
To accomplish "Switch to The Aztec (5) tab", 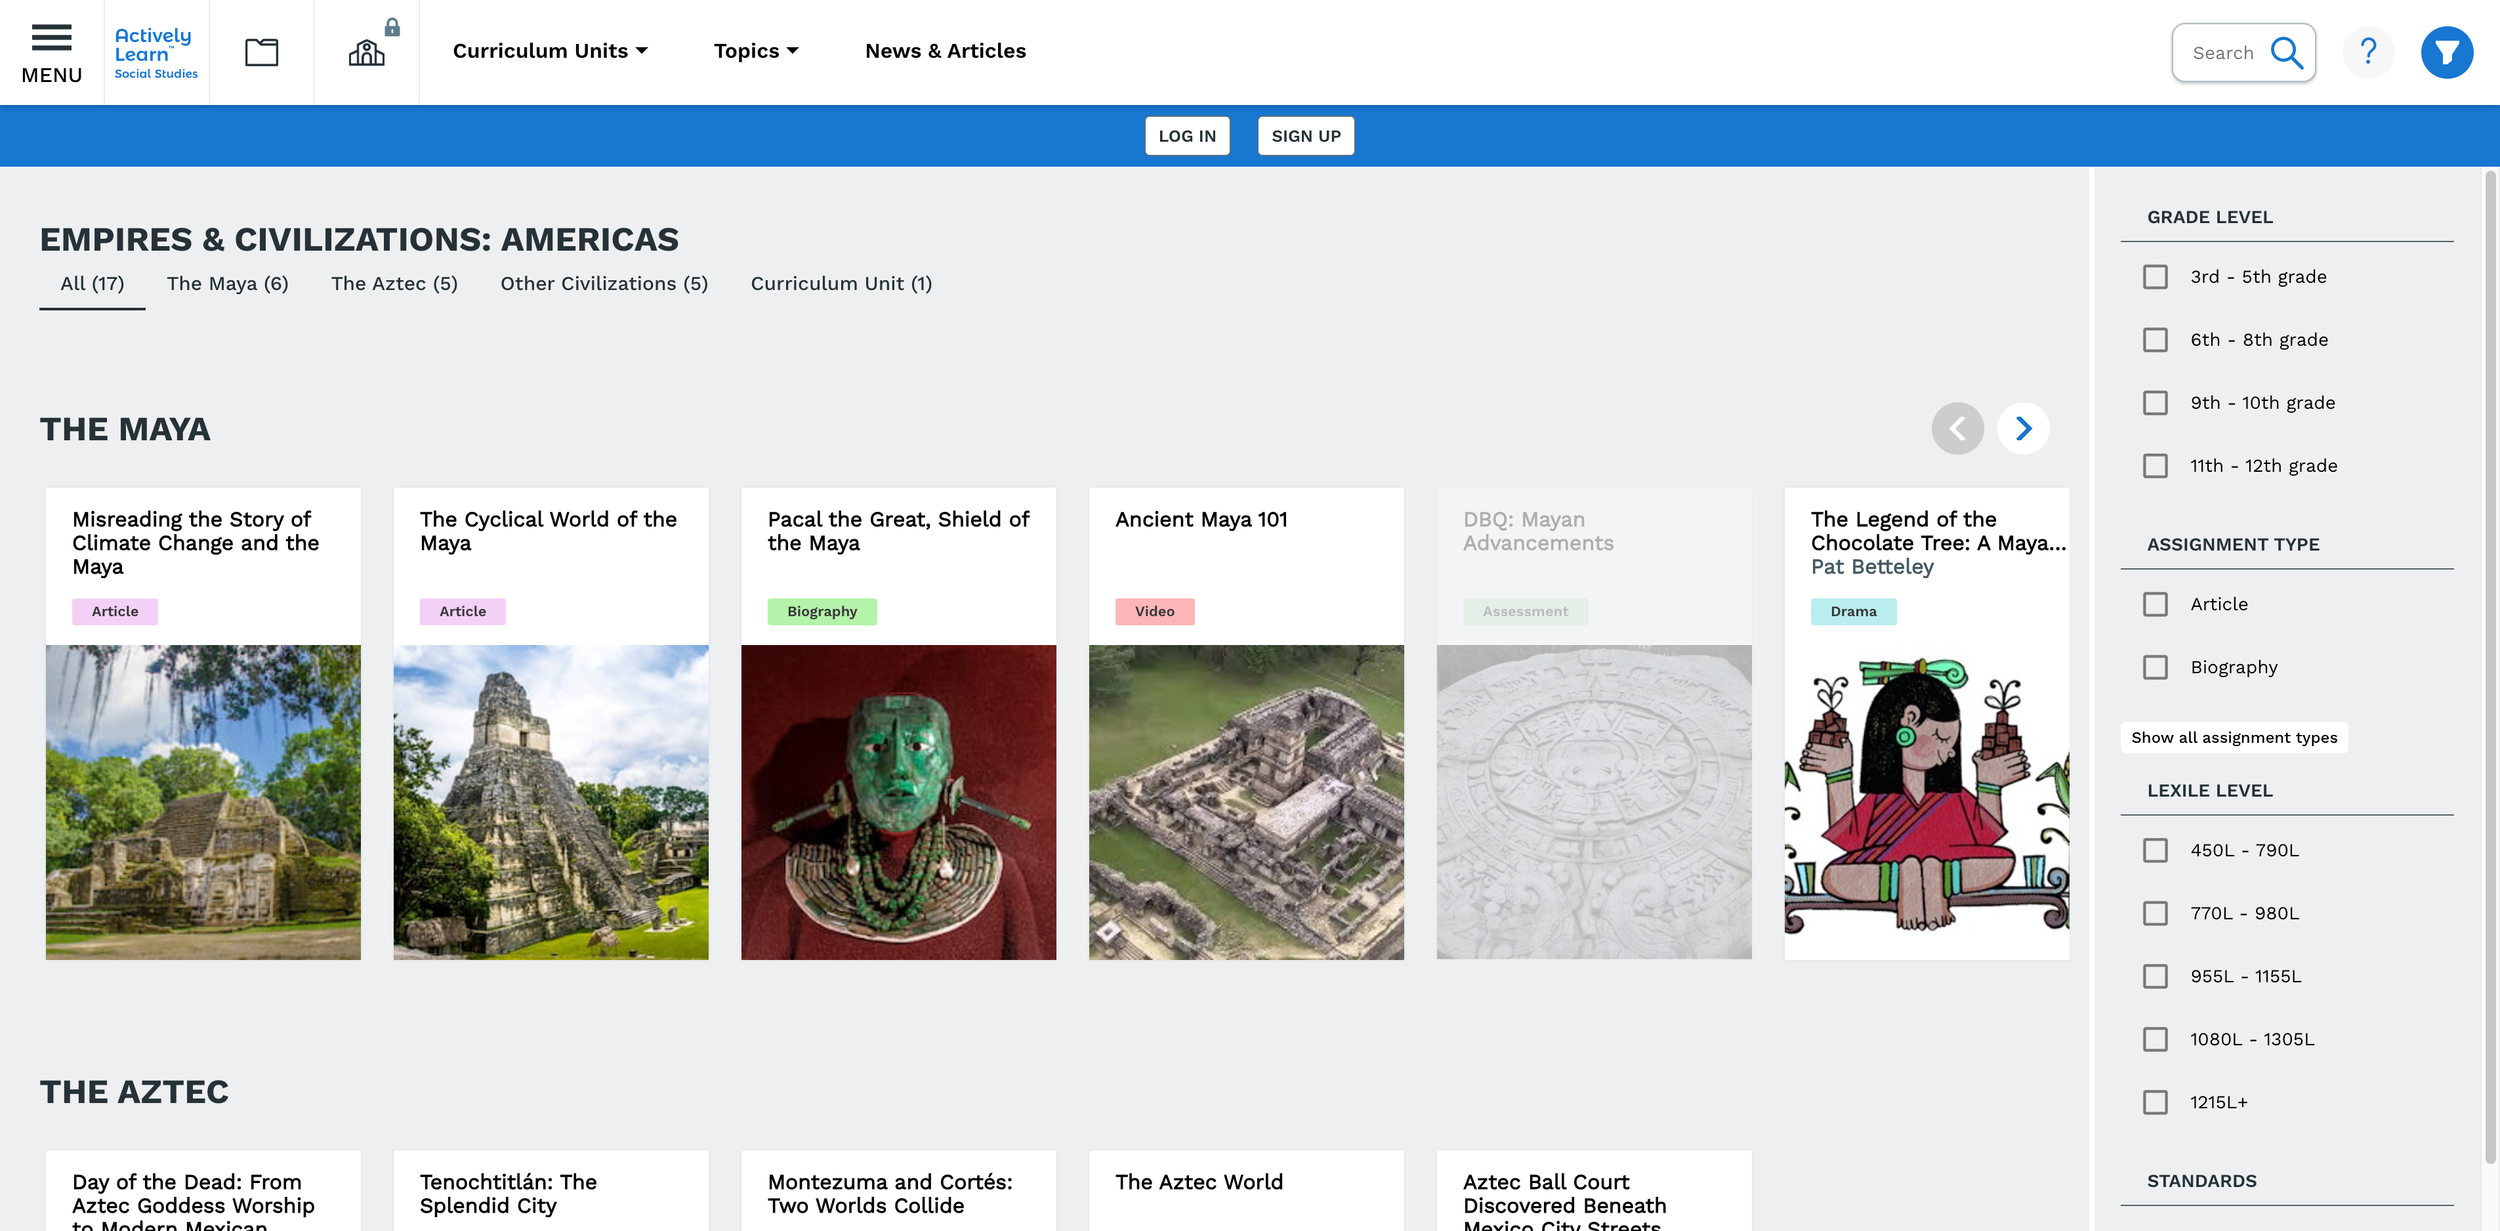I will pyautogui.click(x=394, y=284).
